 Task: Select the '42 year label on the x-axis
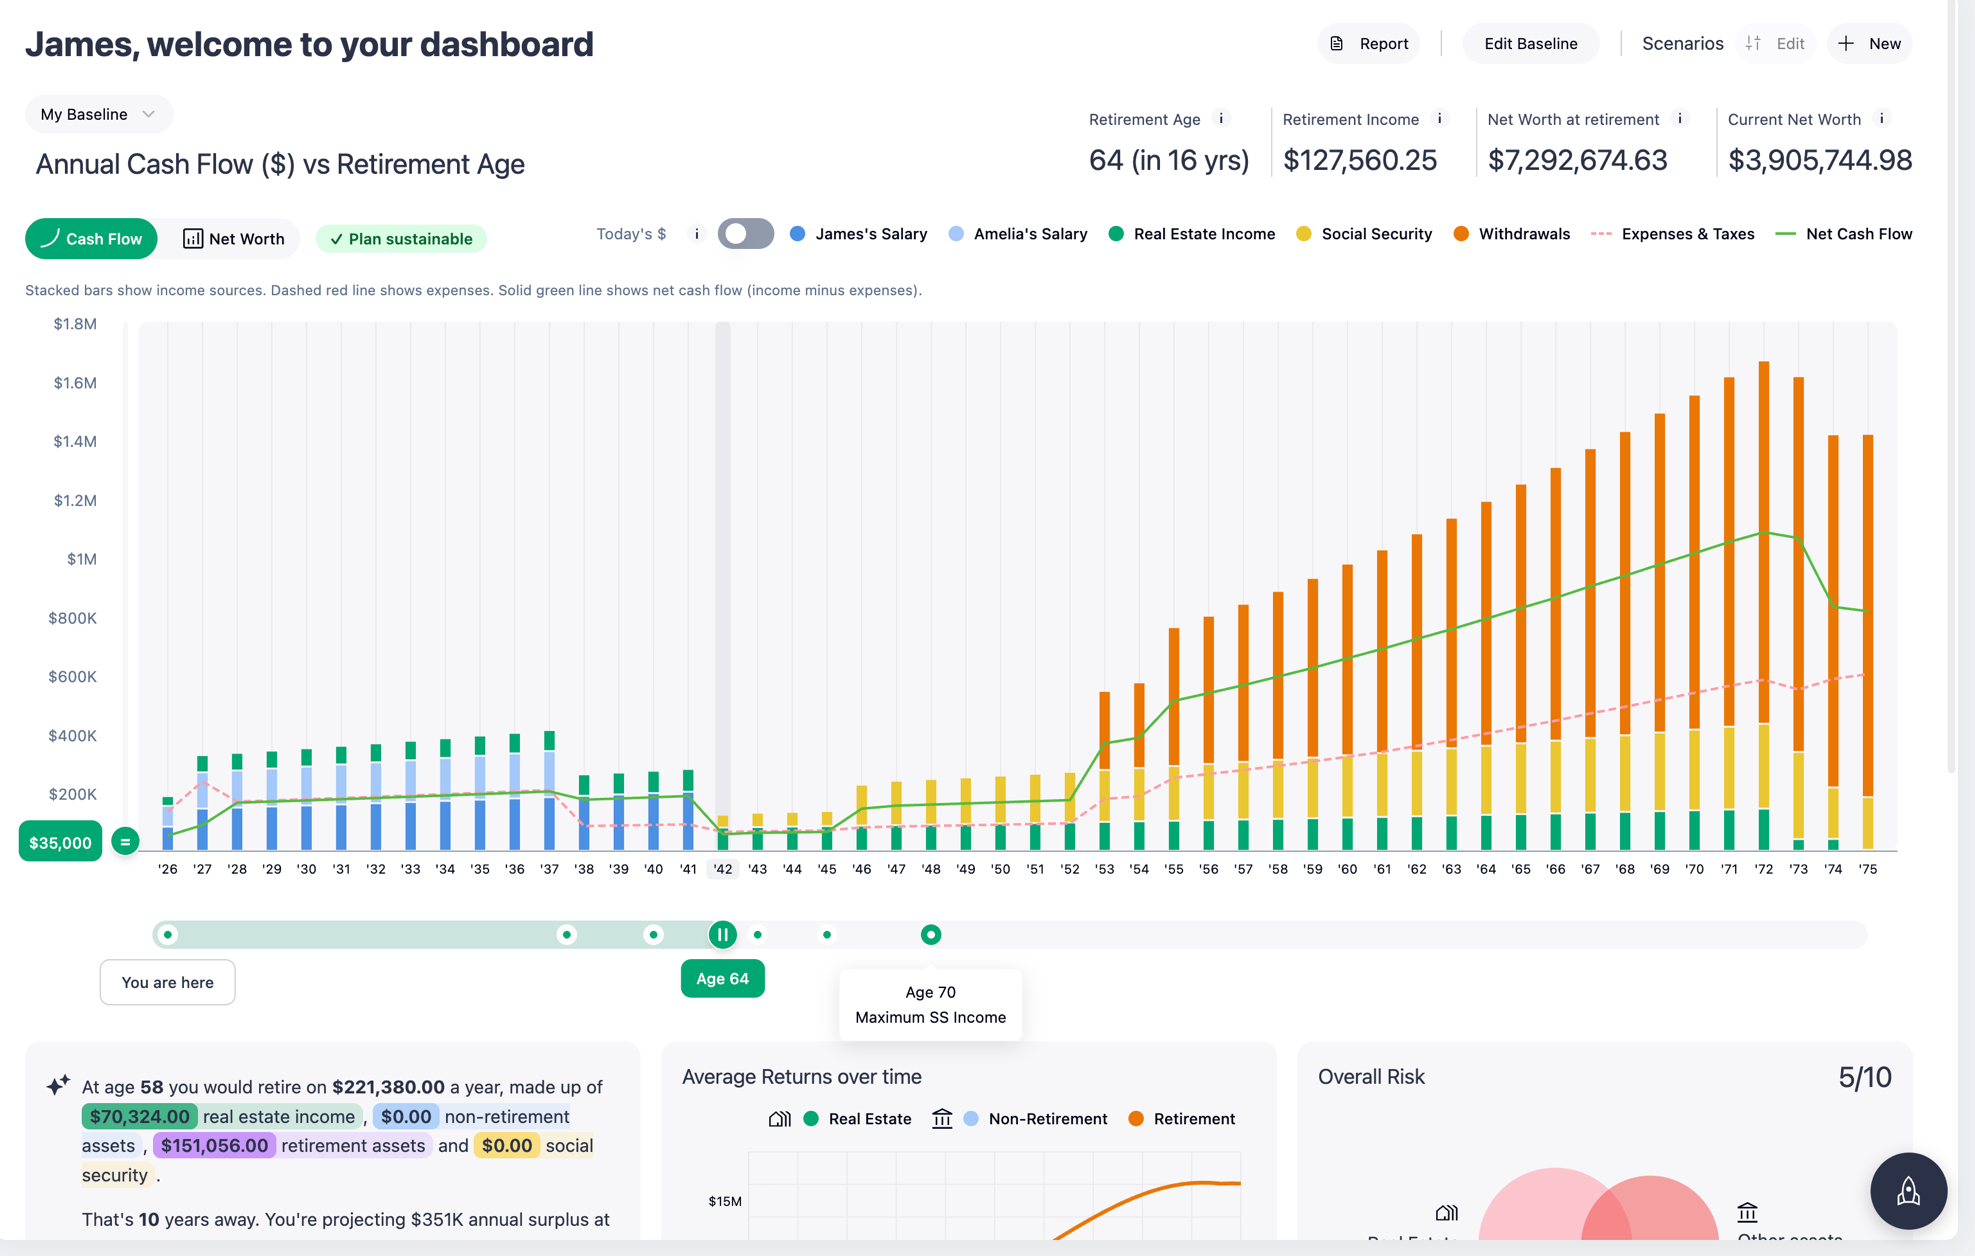coord(723,869)
